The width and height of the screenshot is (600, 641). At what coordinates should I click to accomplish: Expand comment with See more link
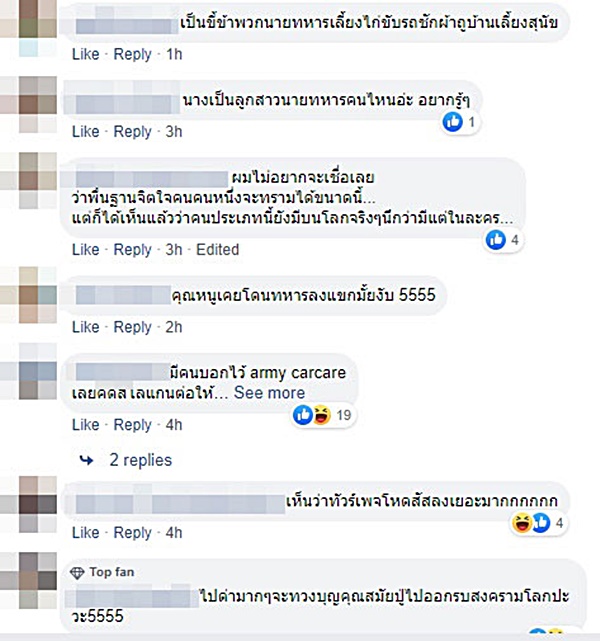(x=269, y=393)
